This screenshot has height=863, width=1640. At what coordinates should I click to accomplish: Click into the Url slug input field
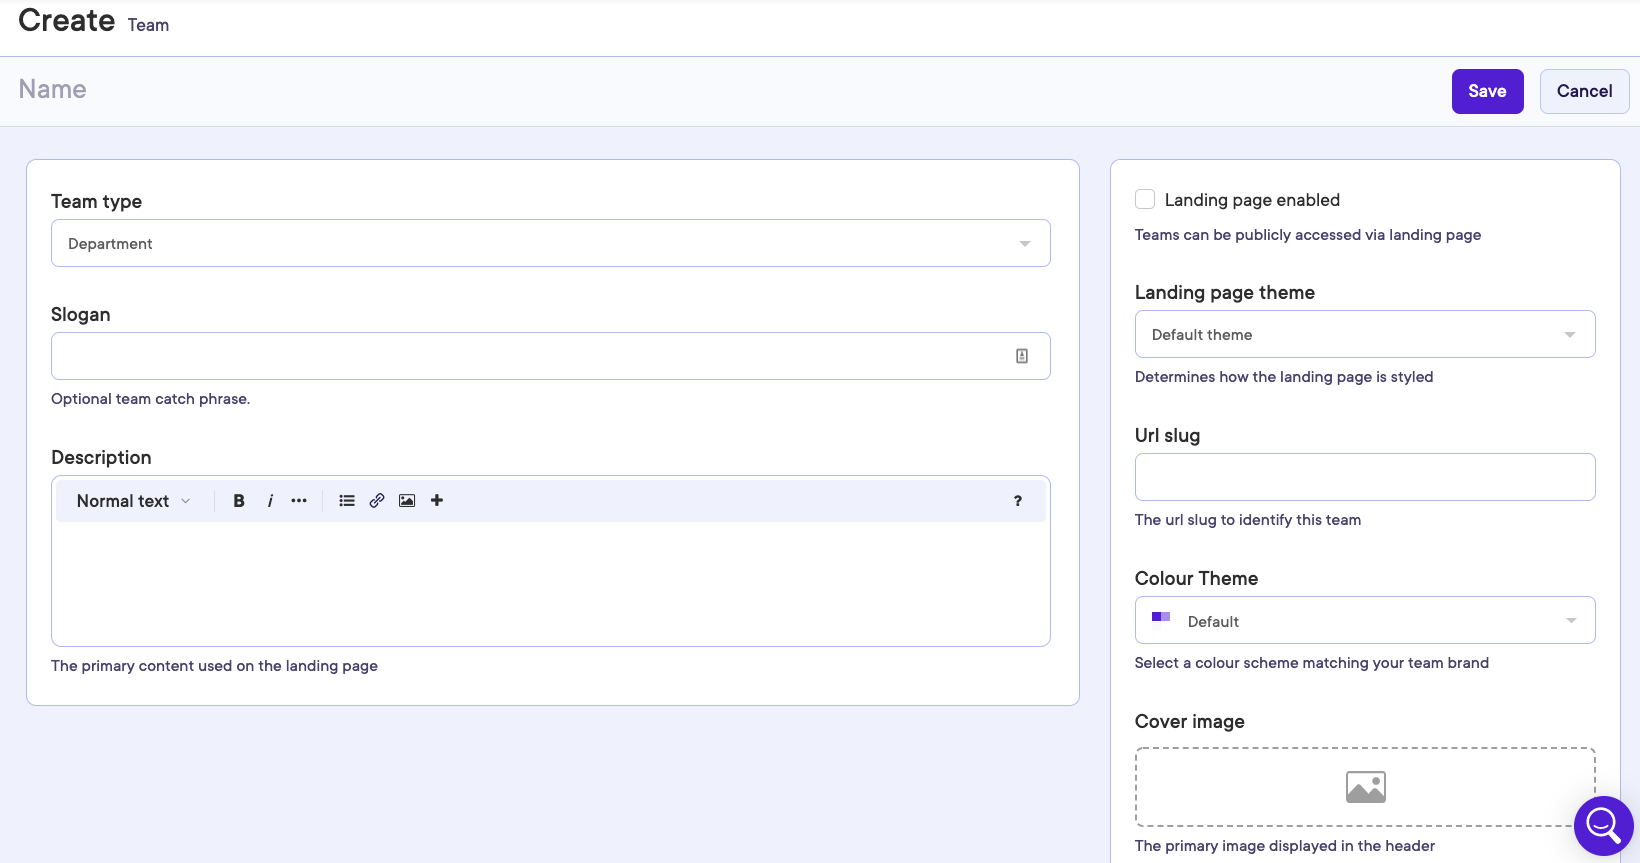[1364, 477]
